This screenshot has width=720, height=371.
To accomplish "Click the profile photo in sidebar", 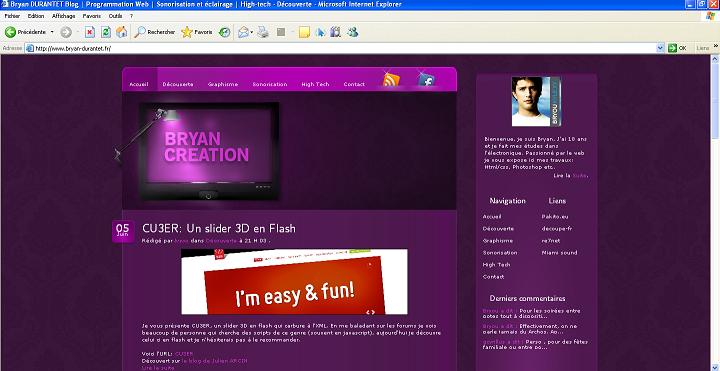I will 537,101.
